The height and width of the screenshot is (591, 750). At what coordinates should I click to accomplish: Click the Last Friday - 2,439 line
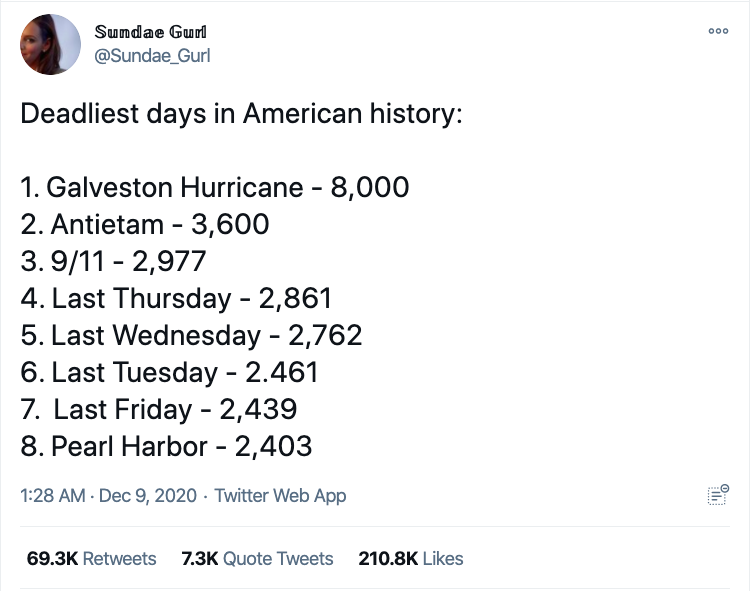pos(160,409)
